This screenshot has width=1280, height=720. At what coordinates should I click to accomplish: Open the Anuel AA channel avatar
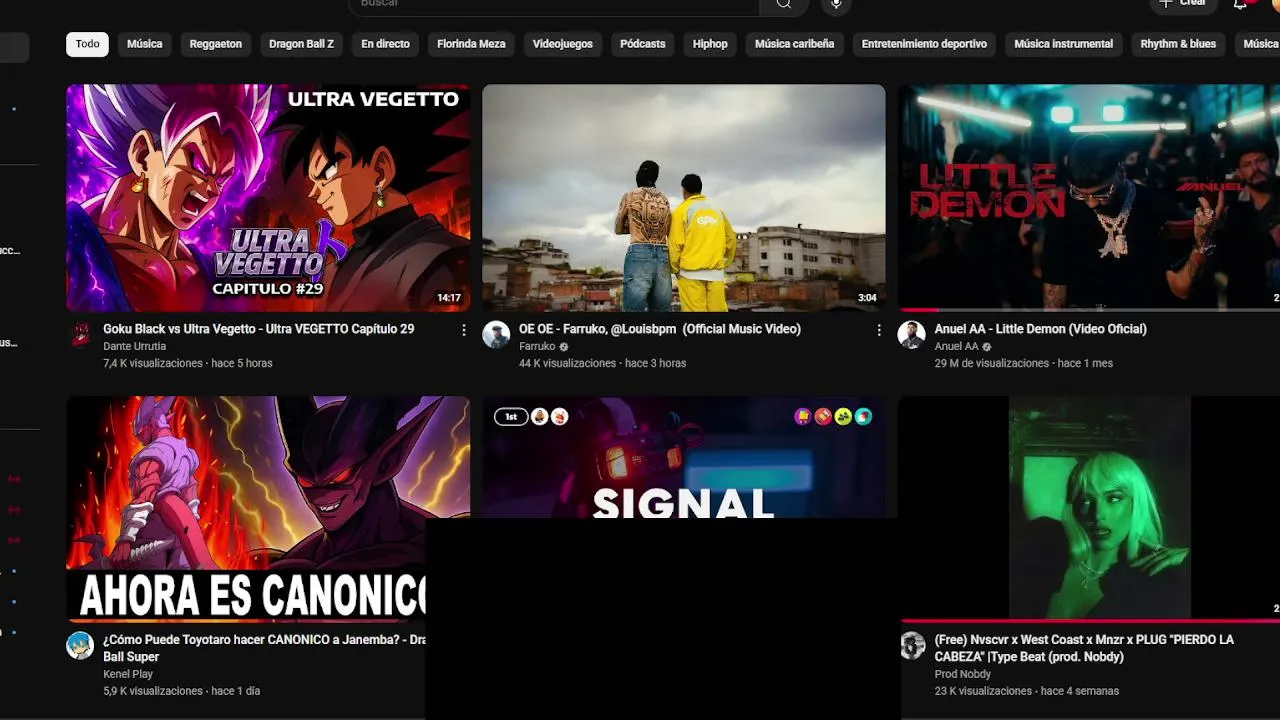pyautogui.click(x=911, y=335)
